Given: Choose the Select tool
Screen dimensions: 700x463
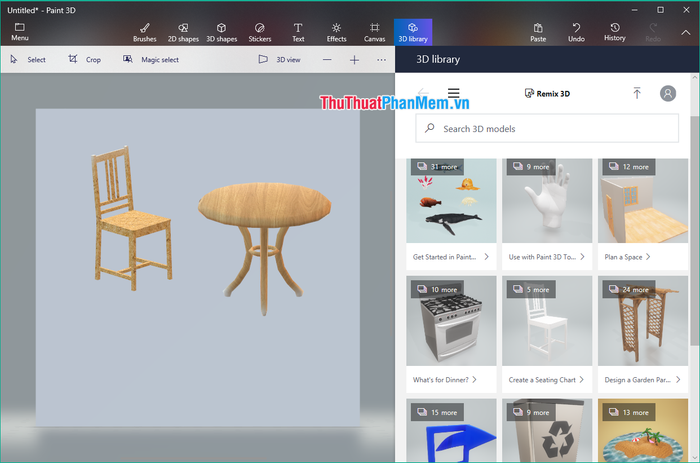Looking at the screenshot, I should click(28, 59).
